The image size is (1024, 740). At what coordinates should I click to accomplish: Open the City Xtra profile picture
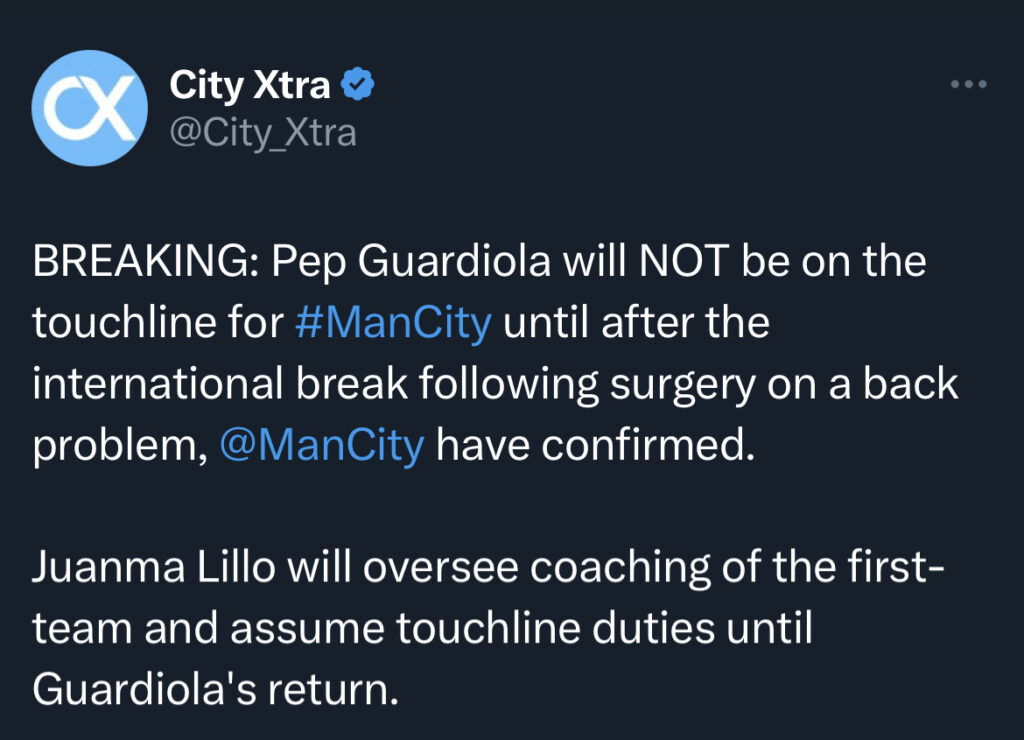click(90, 108)
